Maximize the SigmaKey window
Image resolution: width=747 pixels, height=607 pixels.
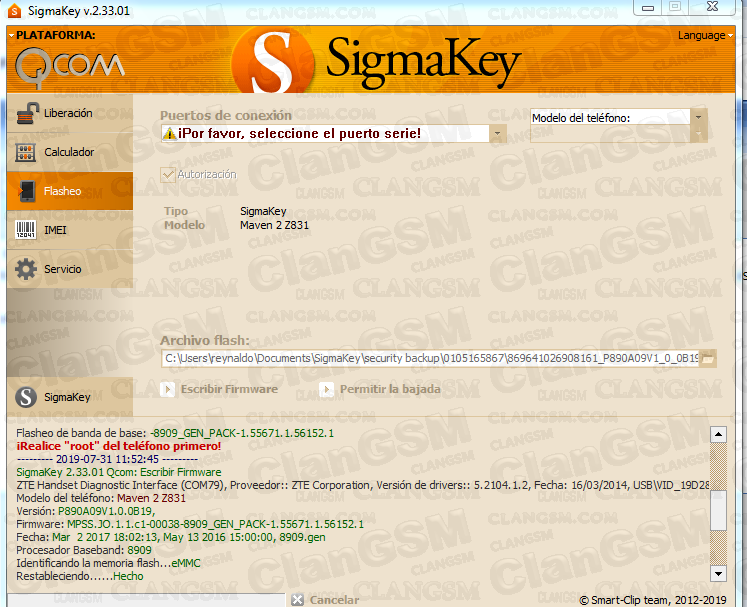coord(675,7)
